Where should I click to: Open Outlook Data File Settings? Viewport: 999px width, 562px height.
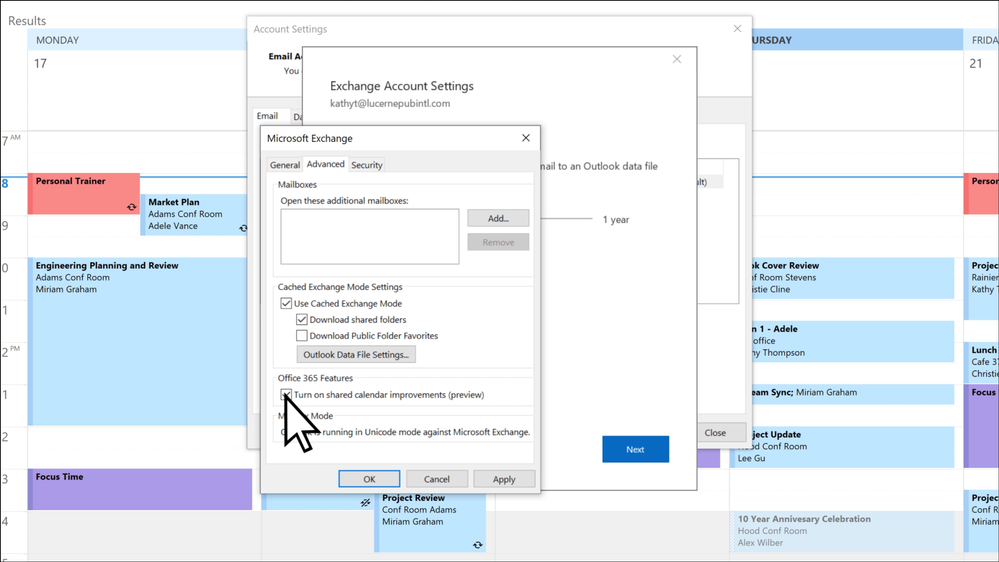click(355, 355)
